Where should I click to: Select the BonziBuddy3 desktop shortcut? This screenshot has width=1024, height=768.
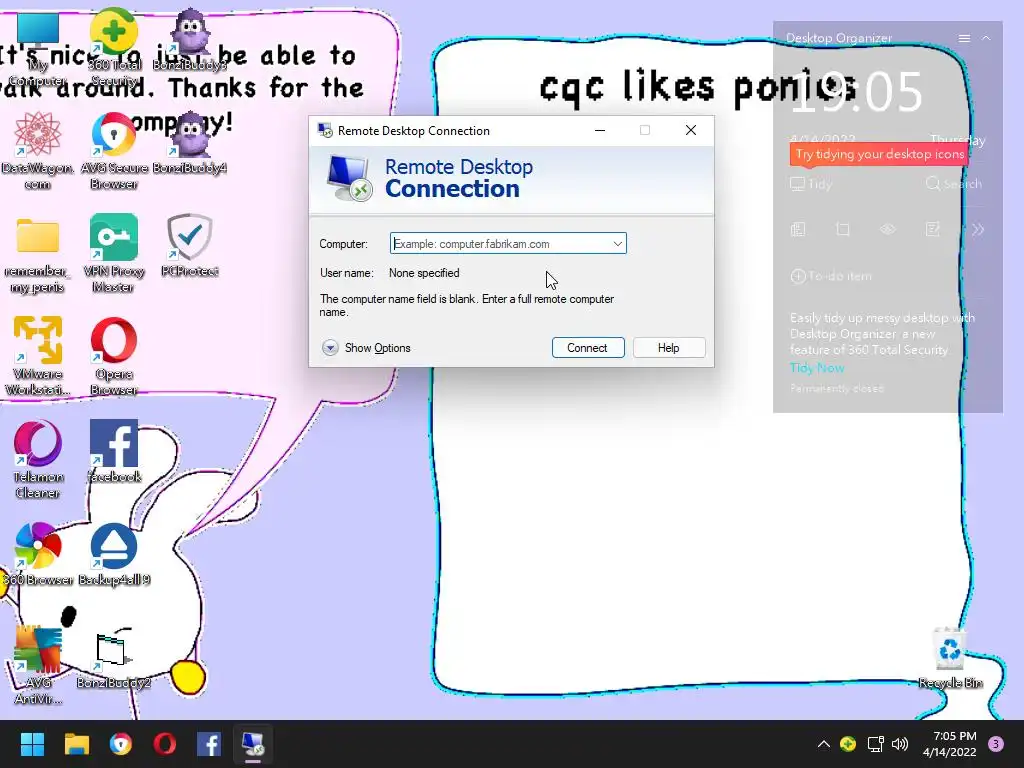(x=189, y=40)
